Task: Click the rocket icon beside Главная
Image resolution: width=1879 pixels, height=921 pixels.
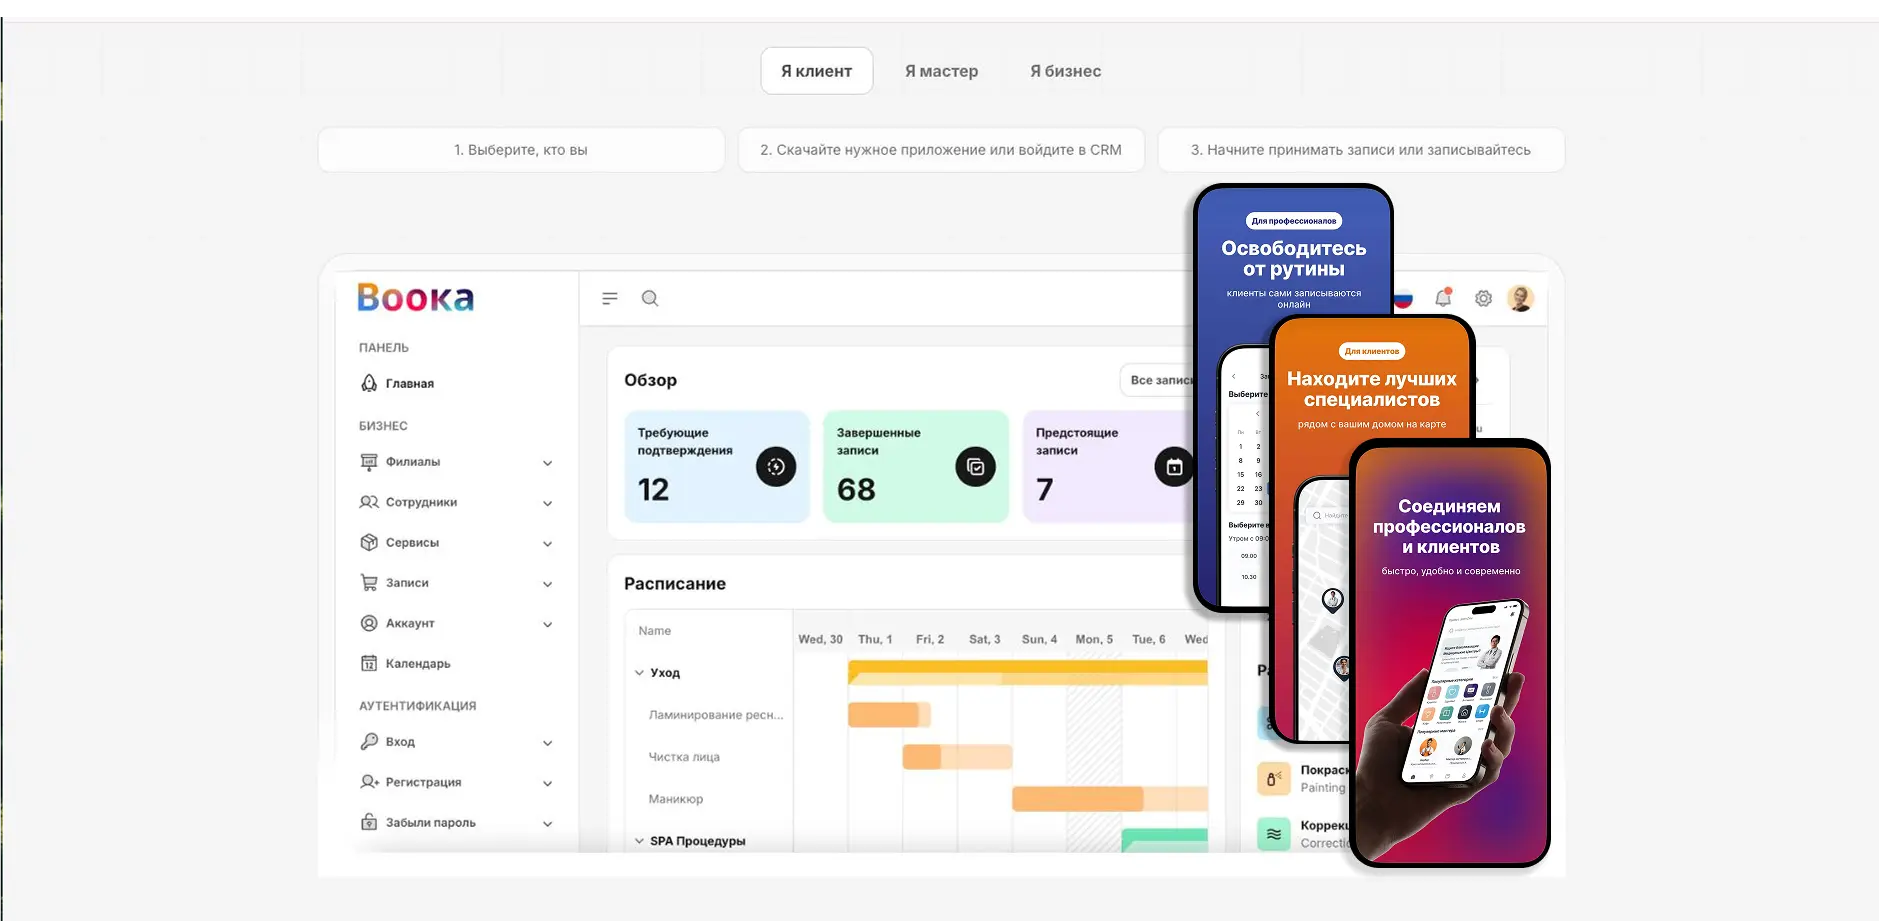Action: coord(369,383)
